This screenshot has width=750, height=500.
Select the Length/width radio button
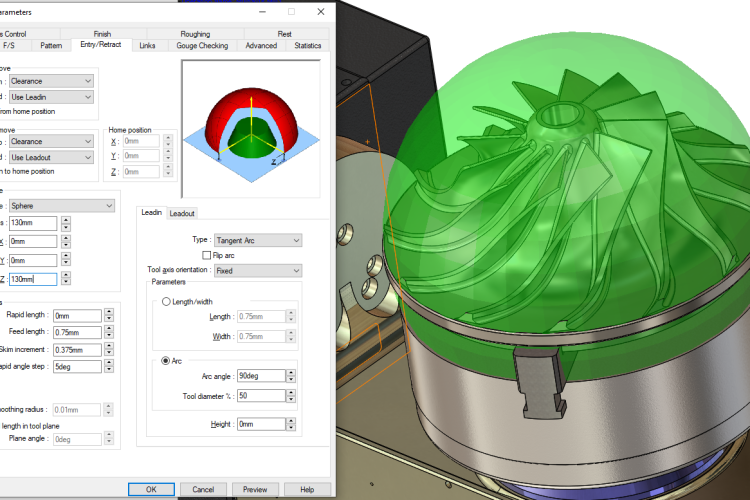click(x=166, y=301)
